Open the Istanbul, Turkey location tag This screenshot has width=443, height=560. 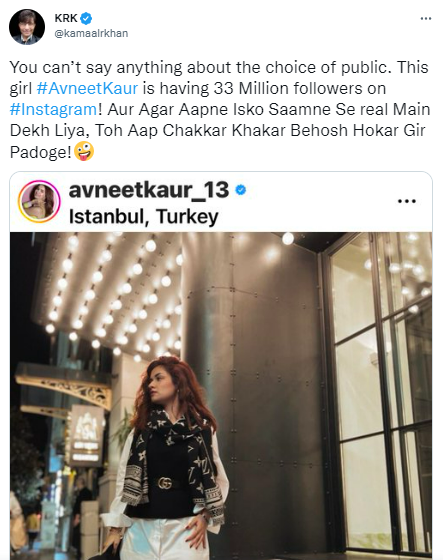click(144, 216)
